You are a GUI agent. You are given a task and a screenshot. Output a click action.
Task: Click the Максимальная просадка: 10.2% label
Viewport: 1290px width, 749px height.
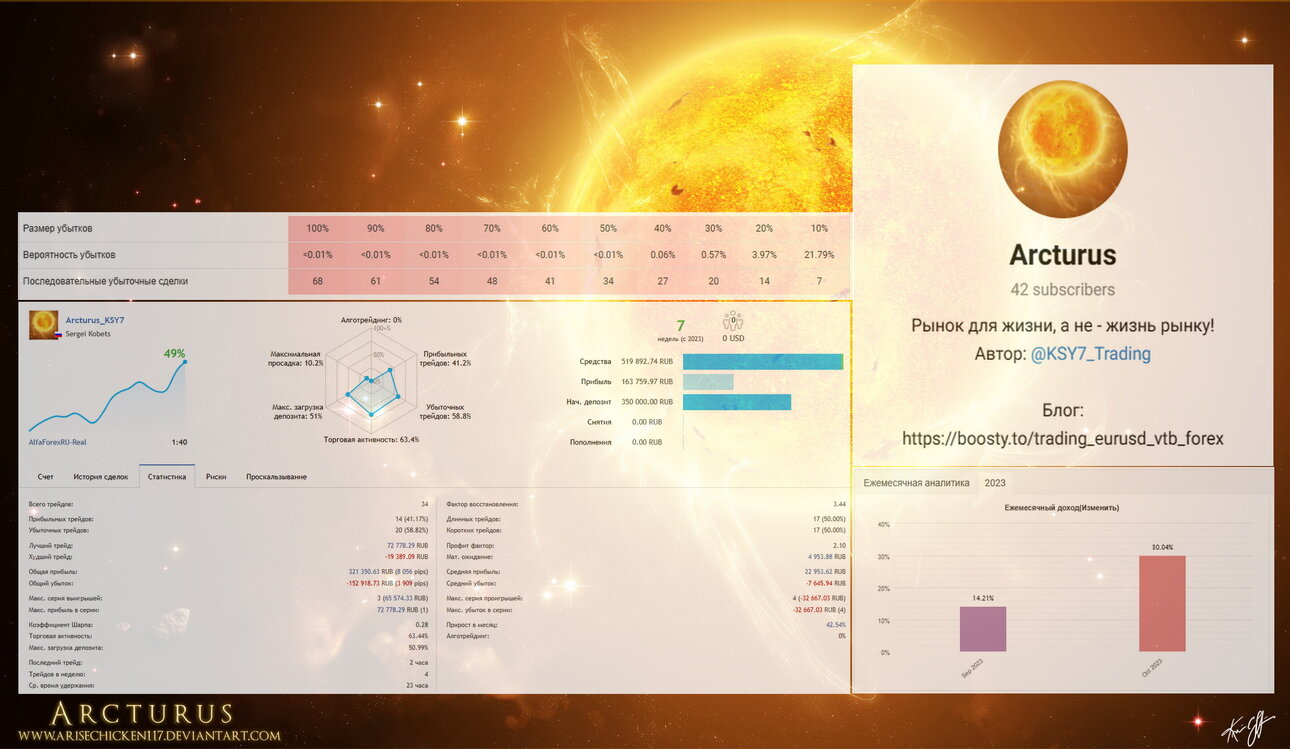click(x=297, y=359)
